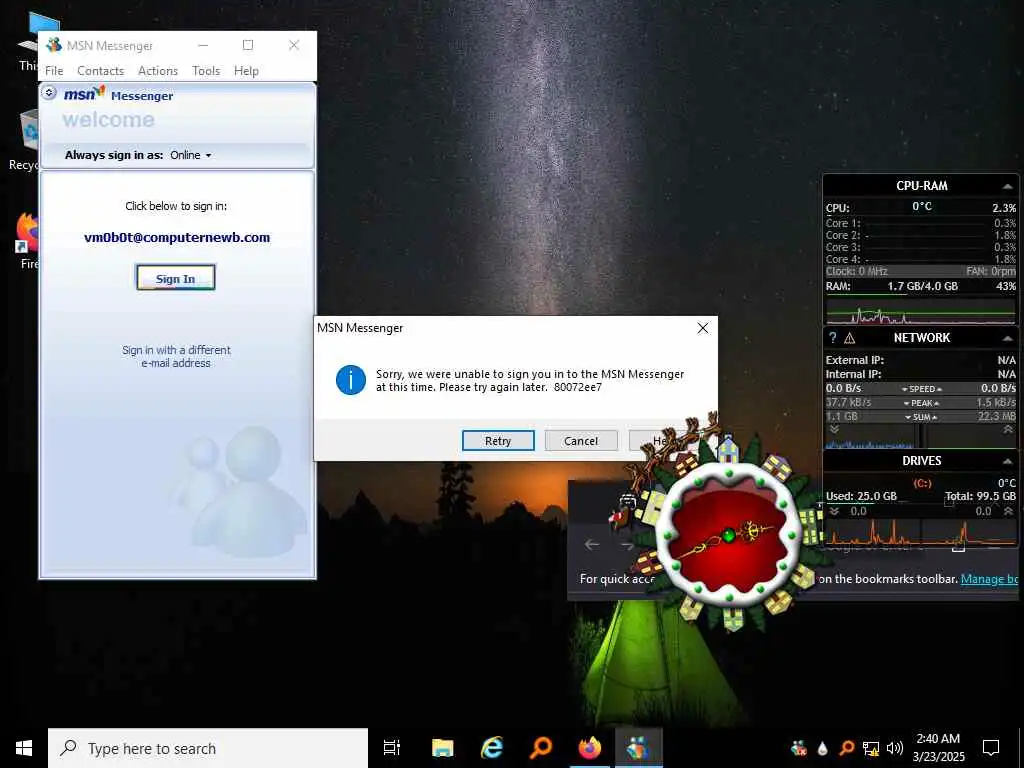Collapse the CPU-RAM gadget section
This screenshot has width=1024, height=768.
1007,186
